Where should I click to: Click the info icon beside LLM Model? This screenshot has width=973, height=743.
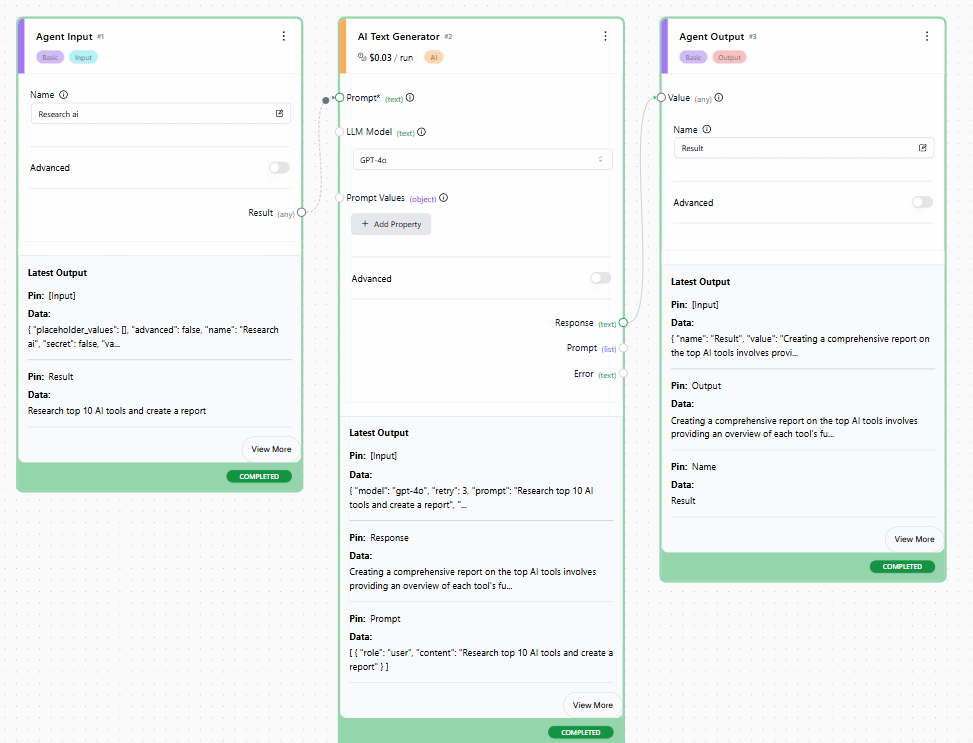click(x=421, y=132)
